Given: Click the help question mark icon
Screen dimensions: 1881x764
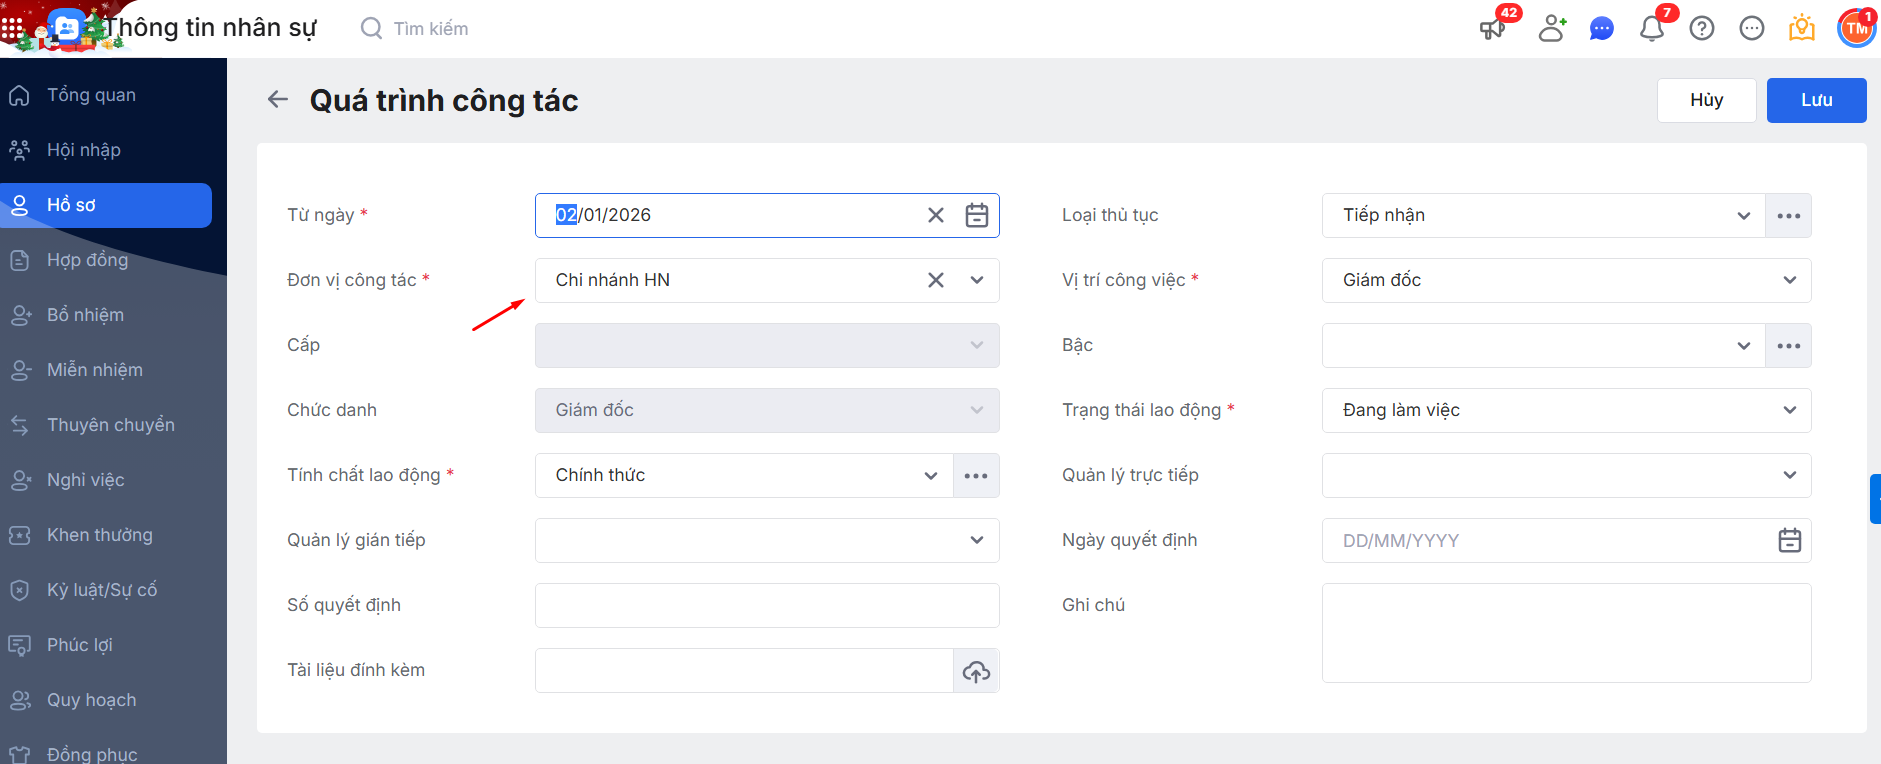Looking at the screenshot, I should (x=1702, y=29).
